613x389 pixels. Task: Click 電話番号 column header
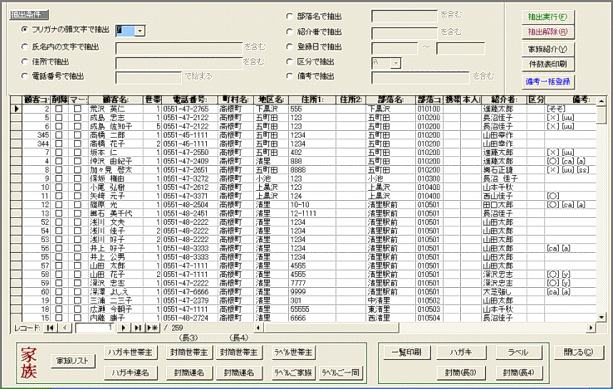pos(189,100)
